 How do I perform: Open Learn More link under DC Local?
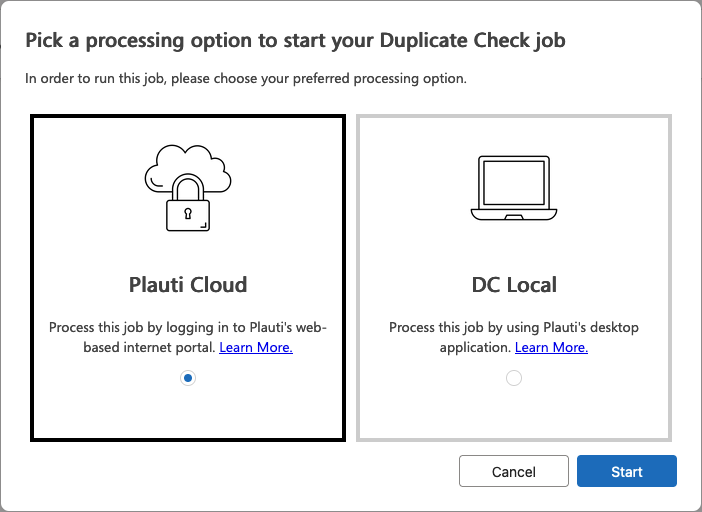click(x=552, y=347)
